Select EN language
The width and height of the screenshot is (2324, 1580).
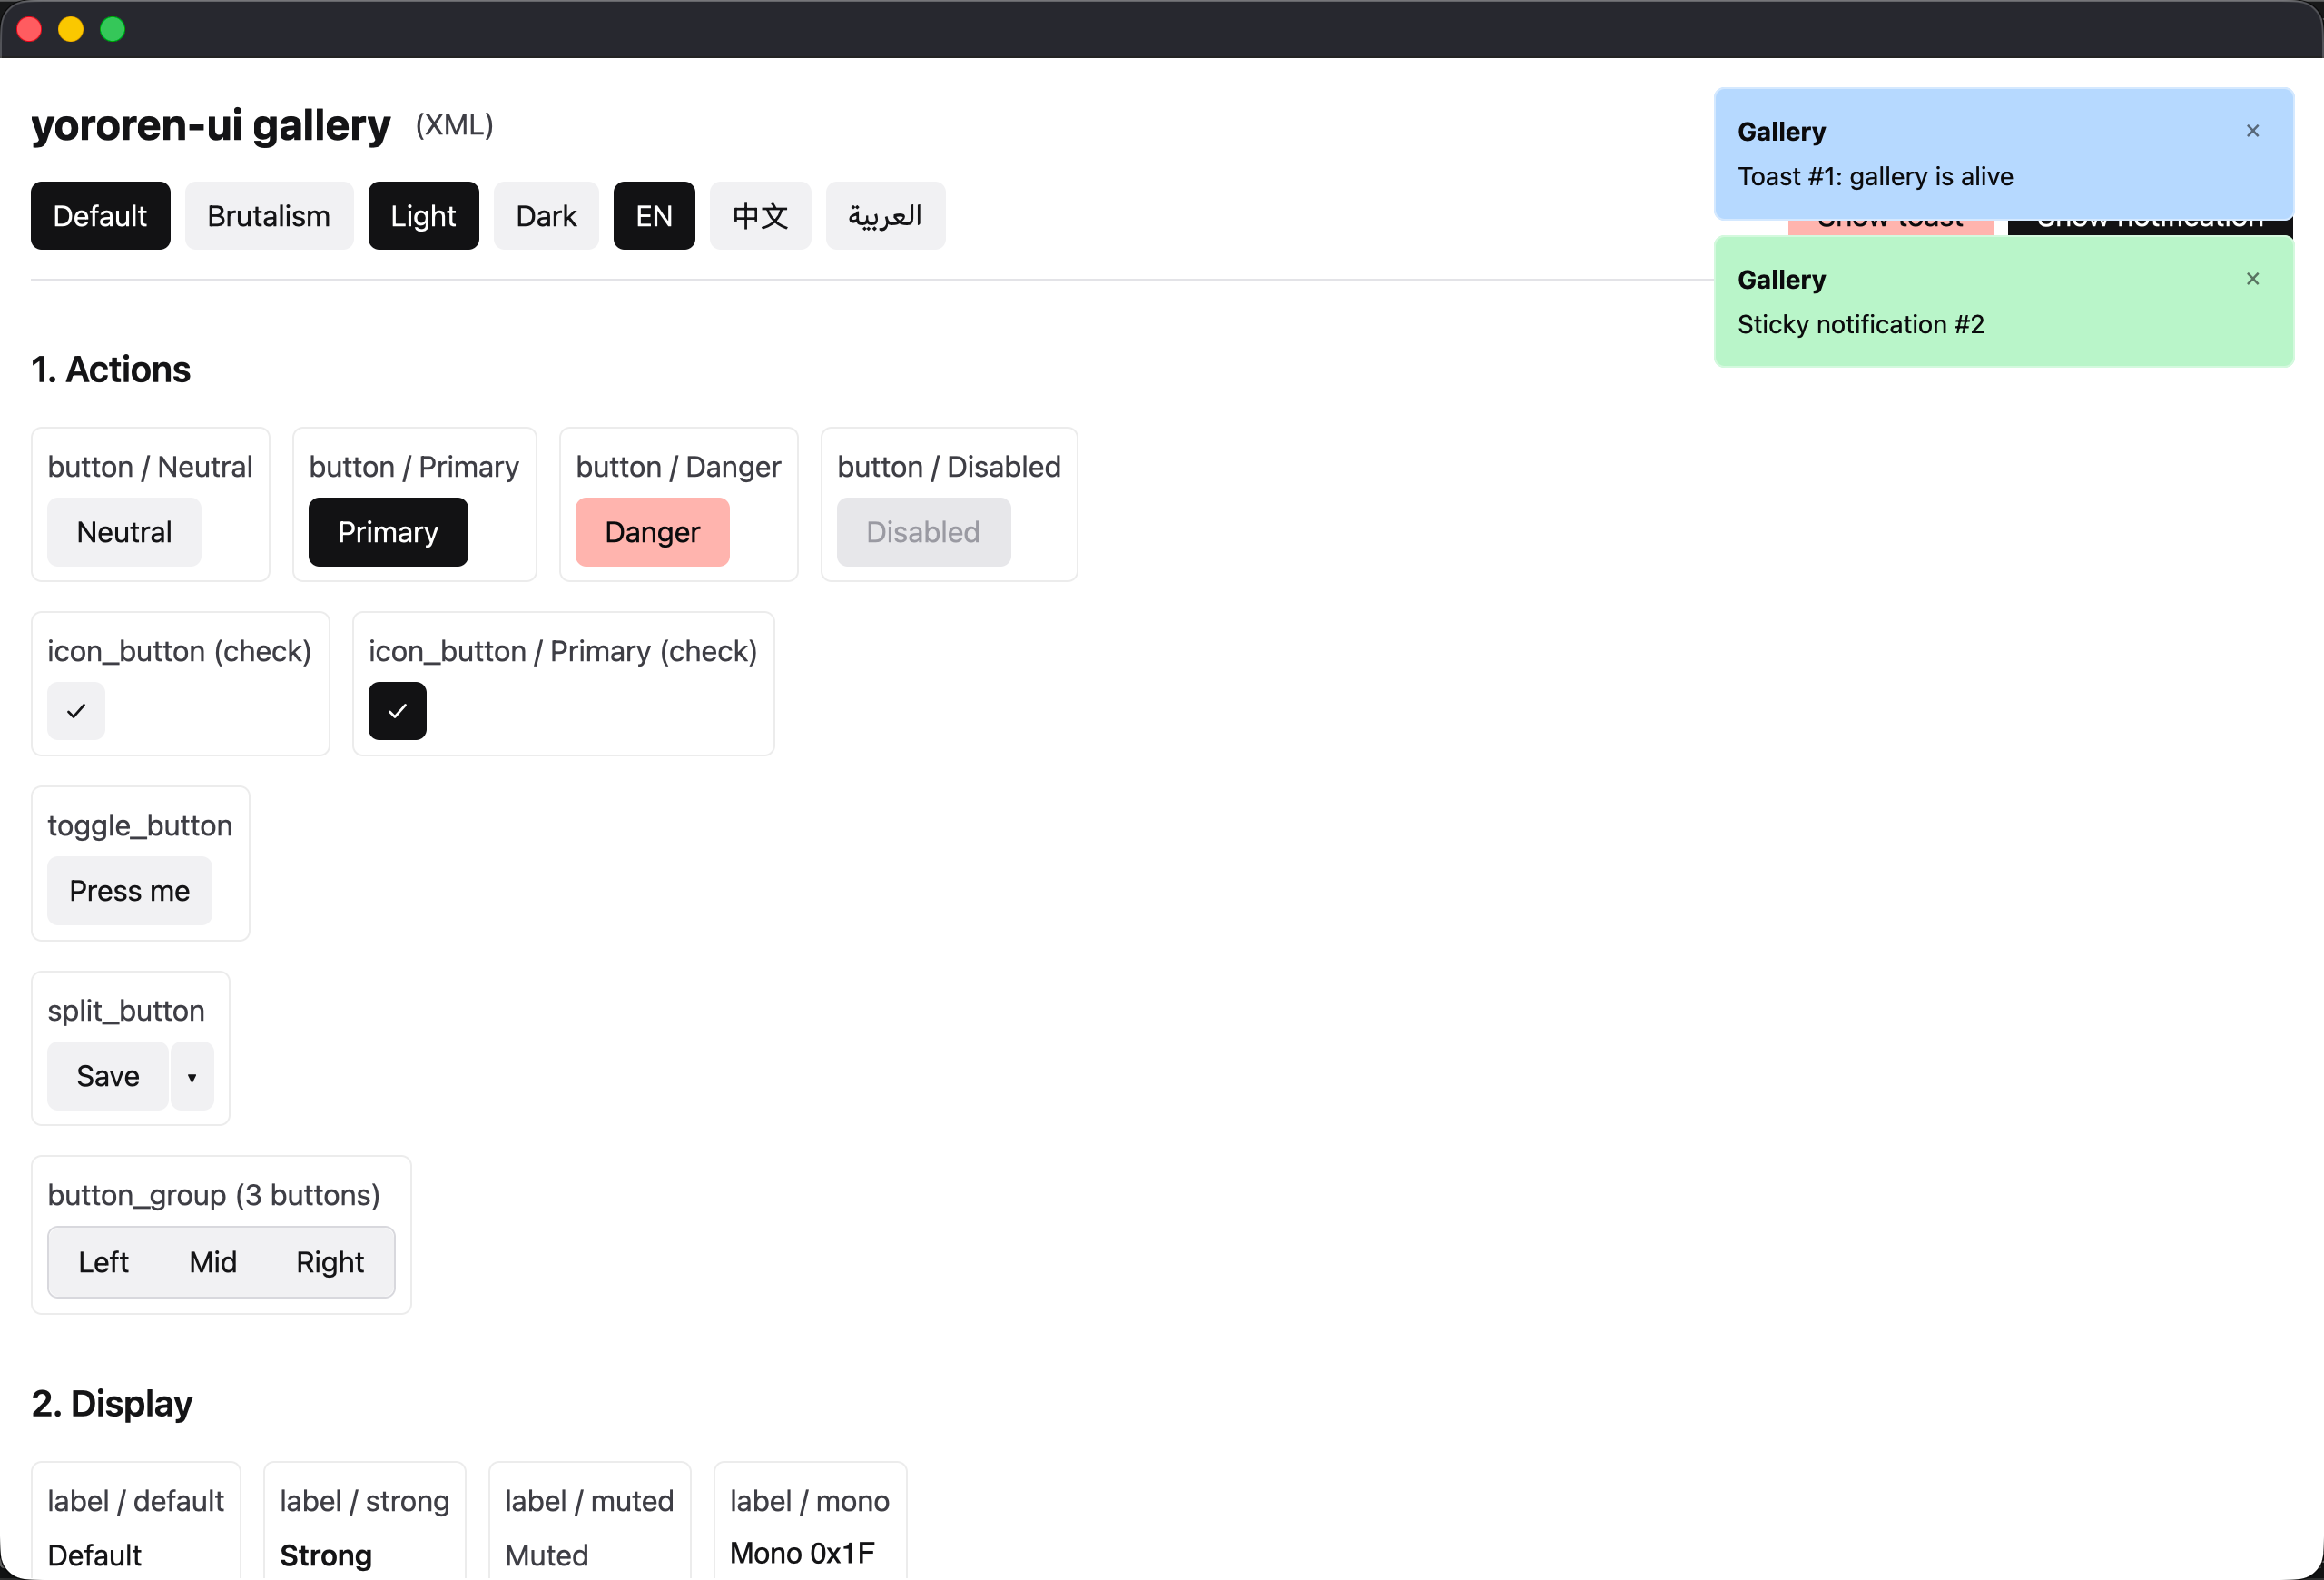[654, 216]
